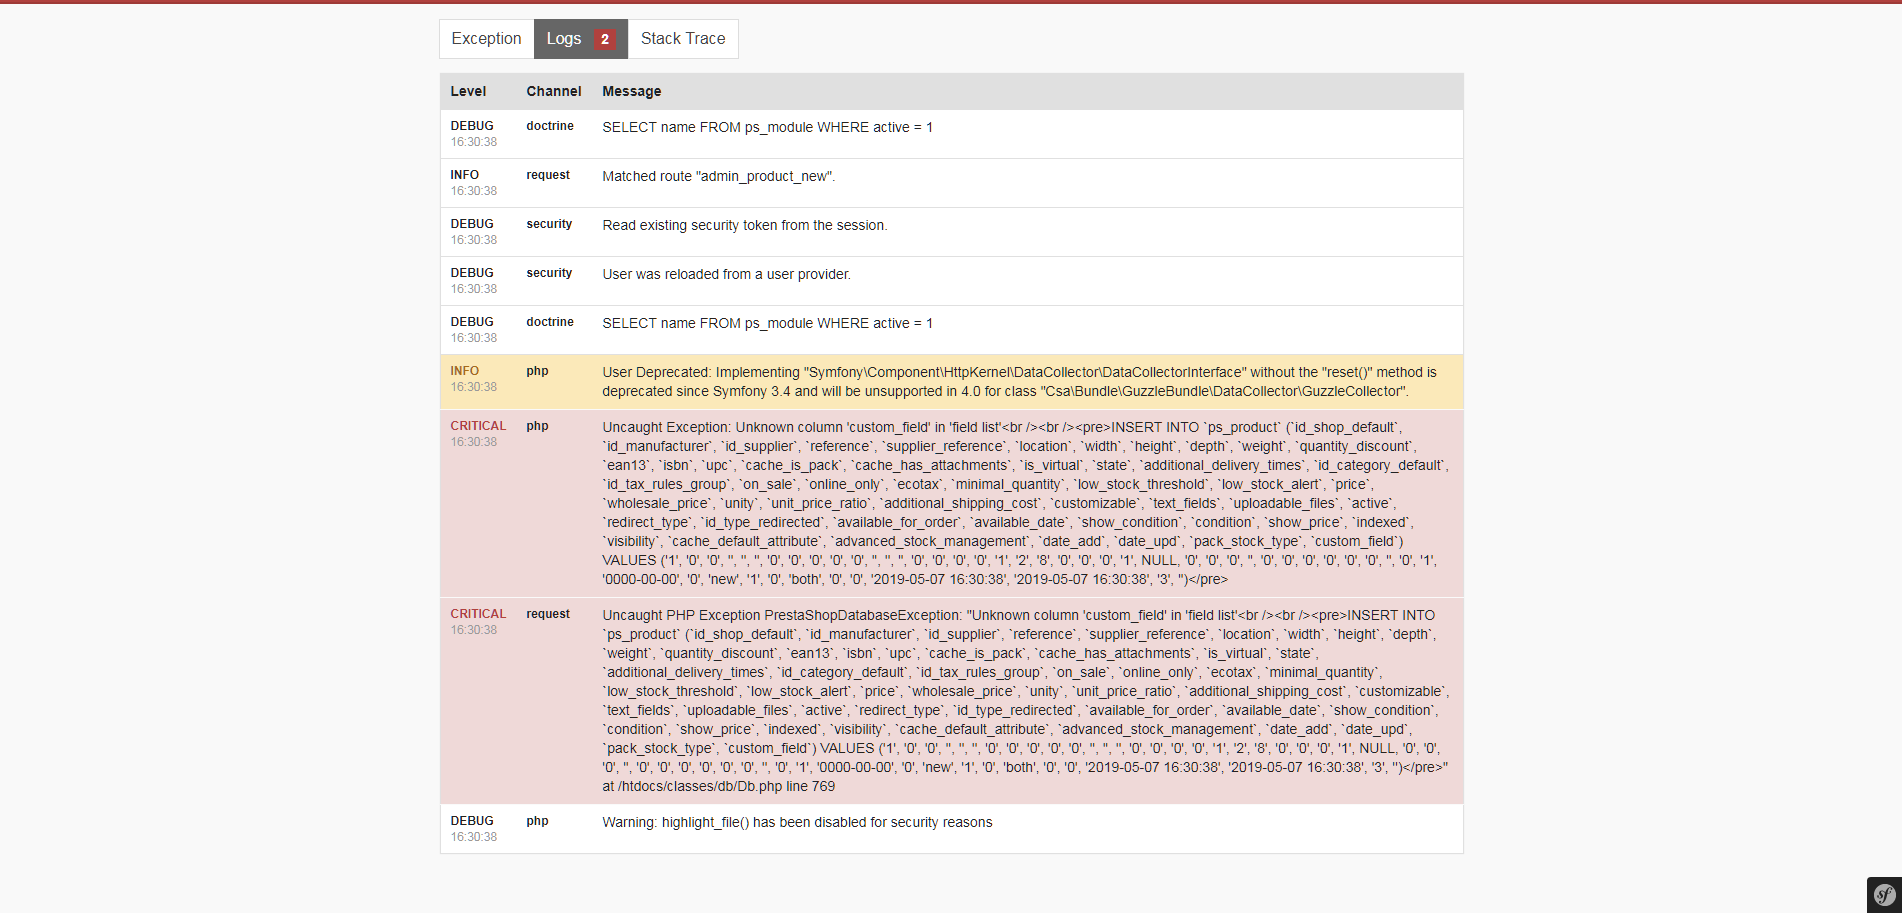The width and height of the screenshot is (1902, 913).
Task: Click the yellow INFO level label
Action: tap(465, 371)
